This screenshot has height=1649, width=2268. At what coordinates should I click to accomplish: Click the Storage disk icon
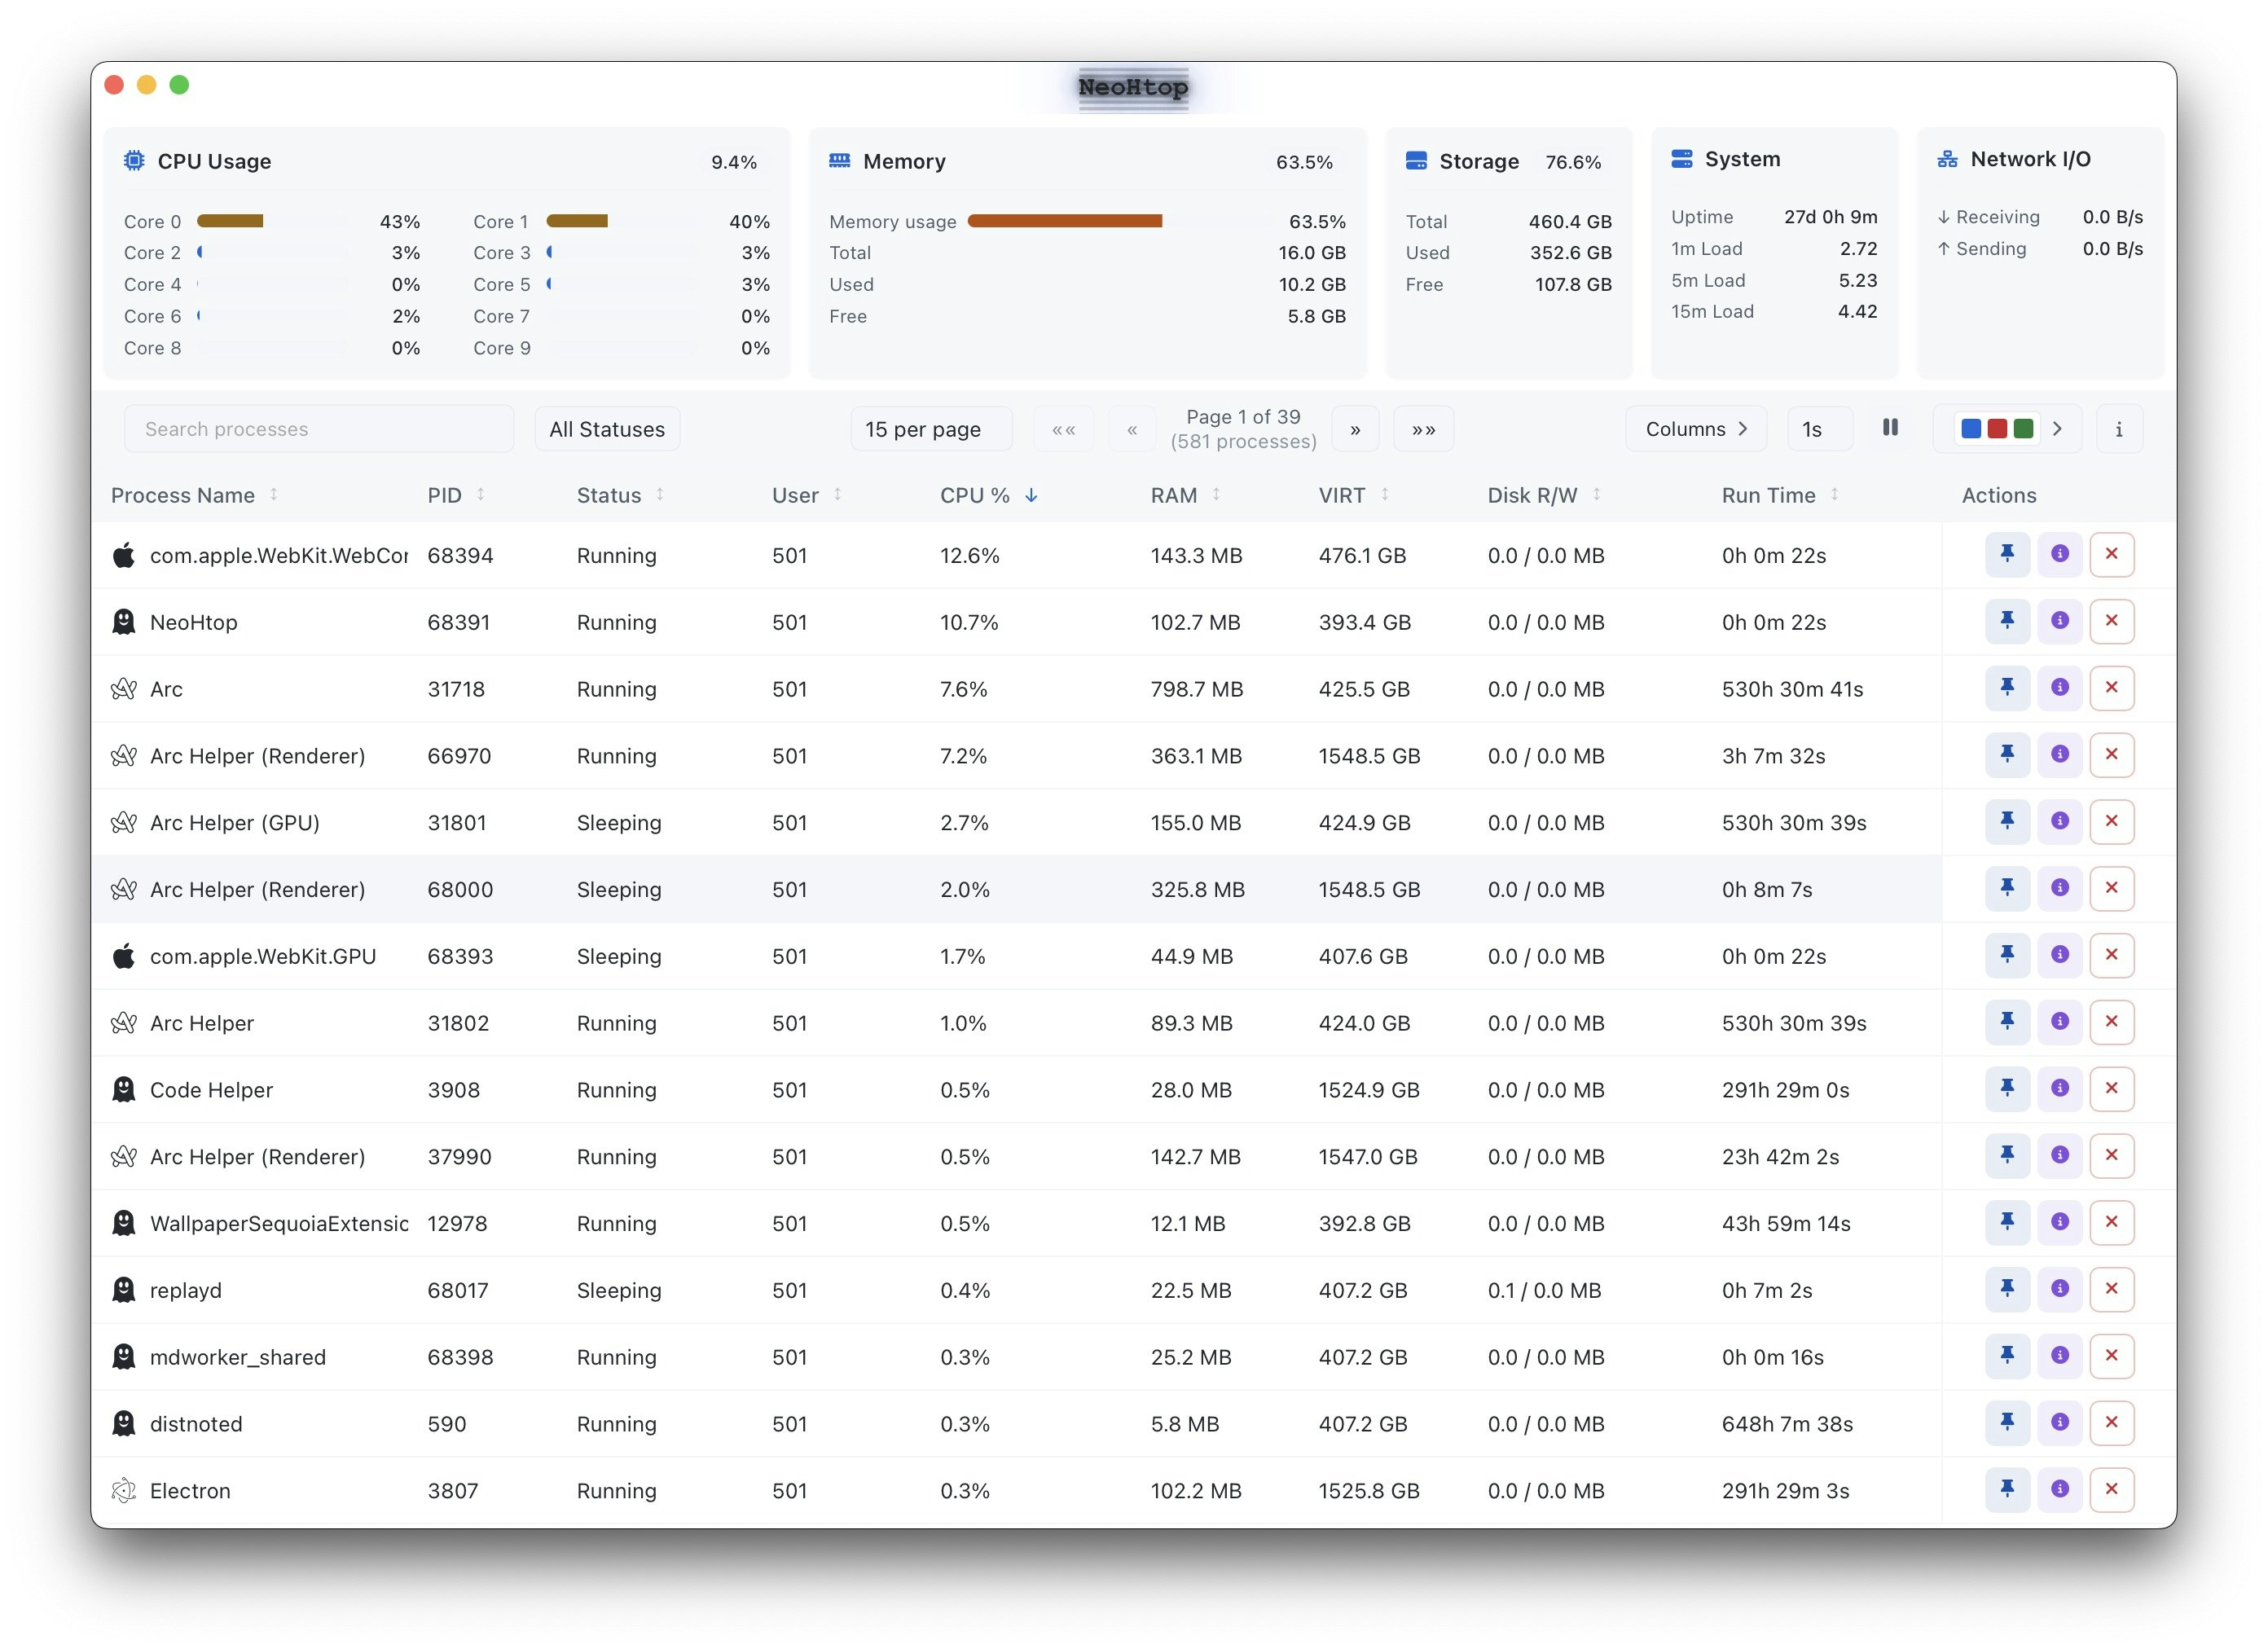coord(1415,161)
